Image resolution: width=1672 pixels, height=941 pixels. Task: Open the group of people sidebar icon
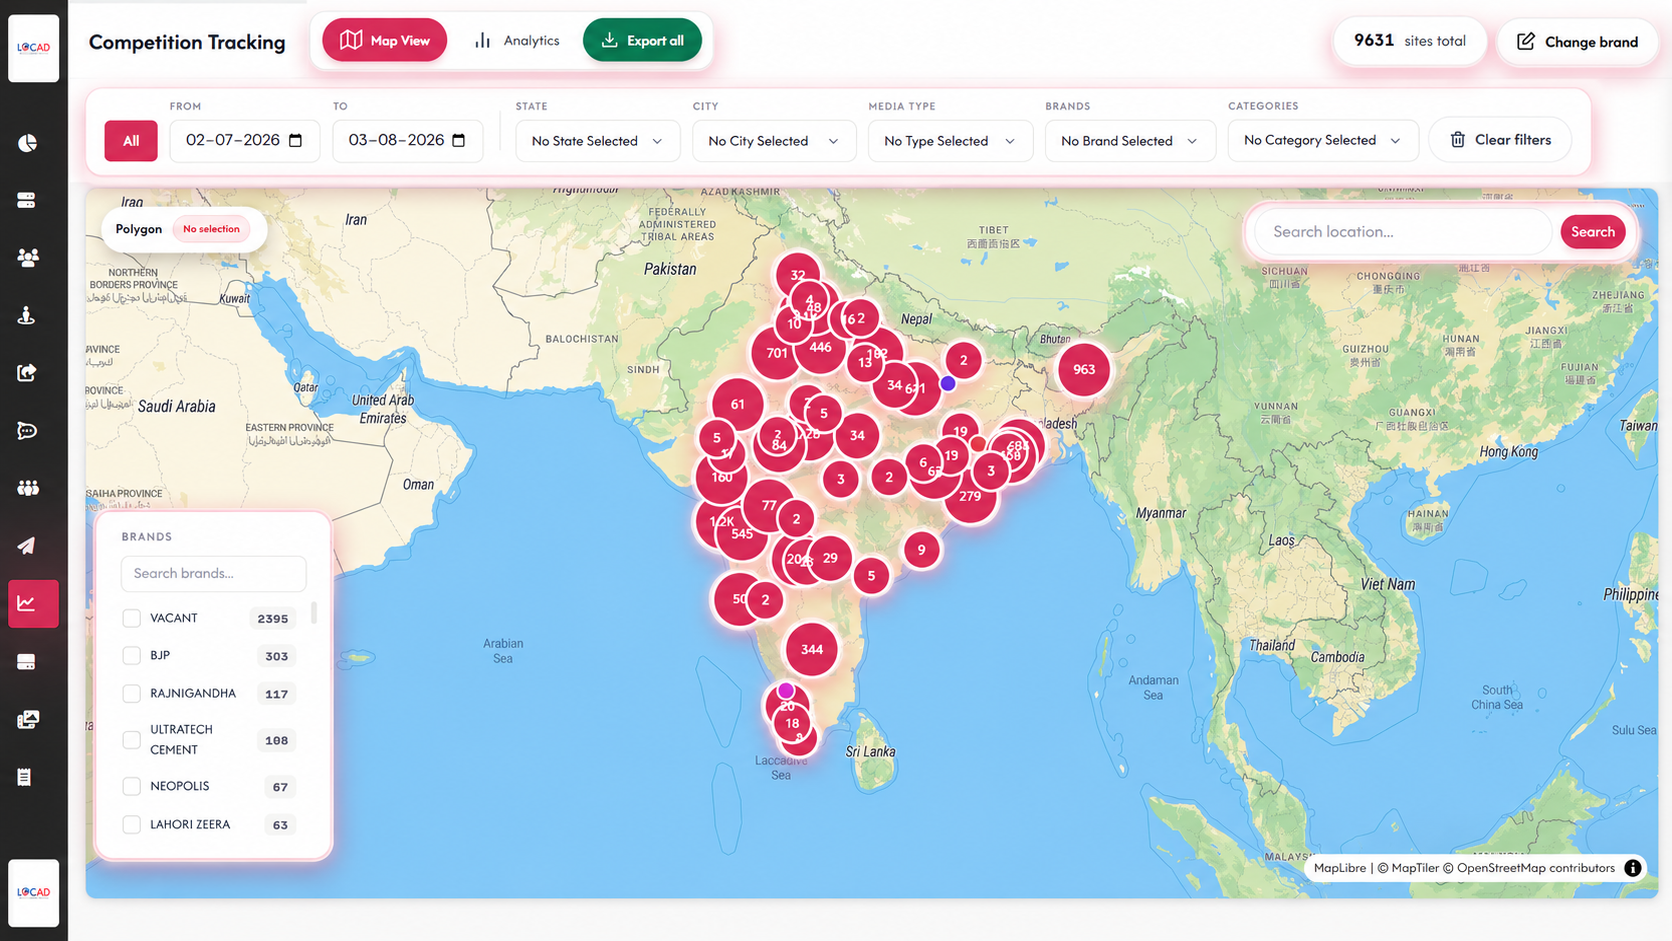click(x=28, y=488)
